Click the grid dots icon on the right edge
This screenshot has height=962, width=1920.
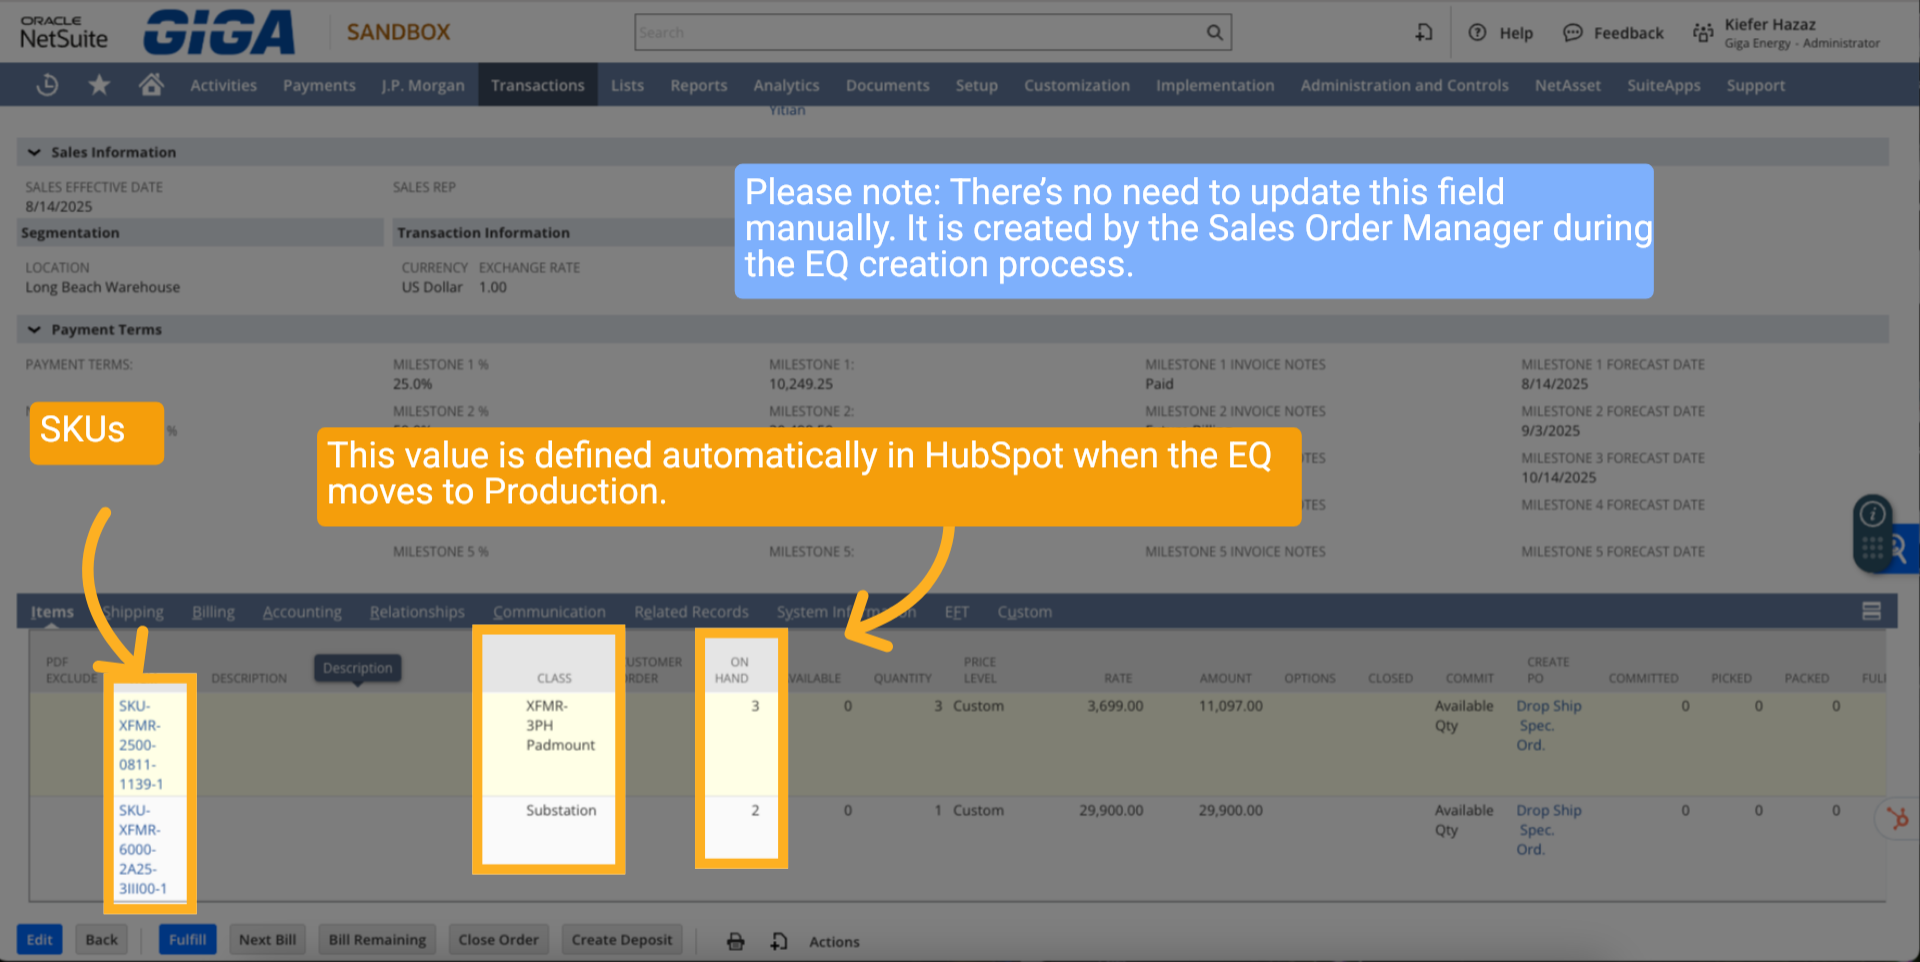(1872, 548)
